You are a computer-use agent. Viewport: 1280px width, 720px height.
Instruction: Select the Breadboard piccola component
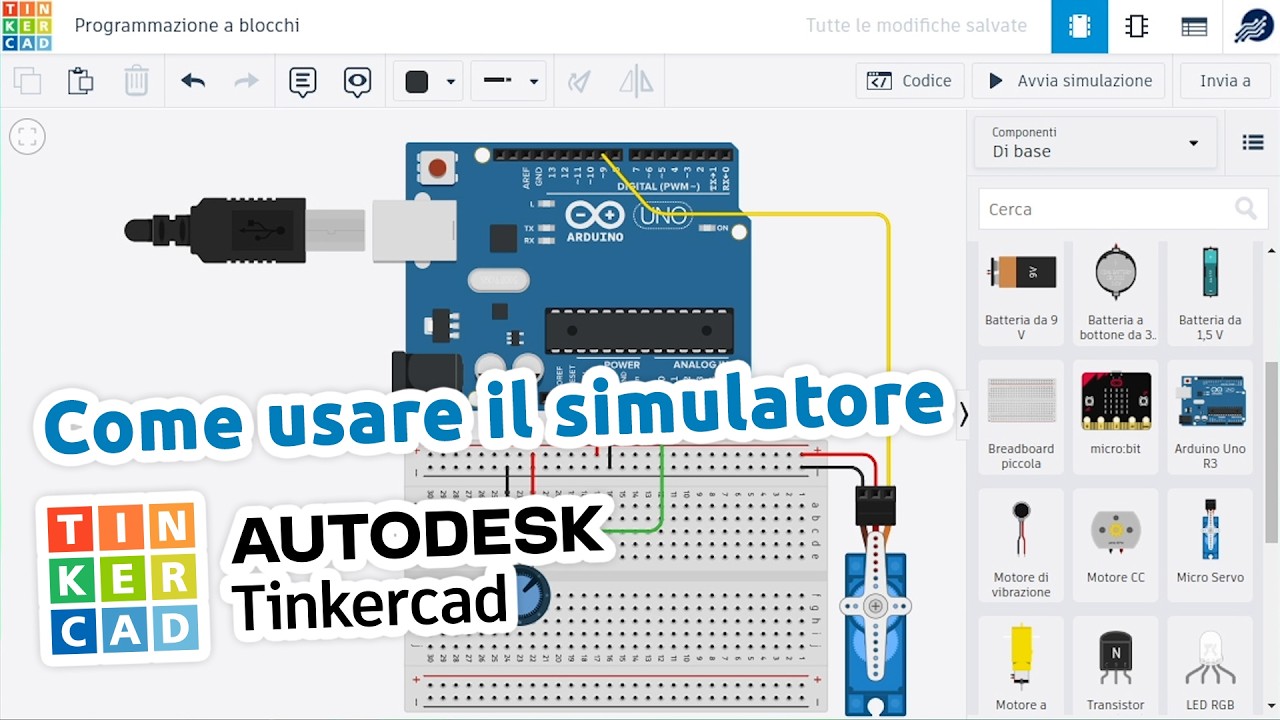(x=1021, y=417)
